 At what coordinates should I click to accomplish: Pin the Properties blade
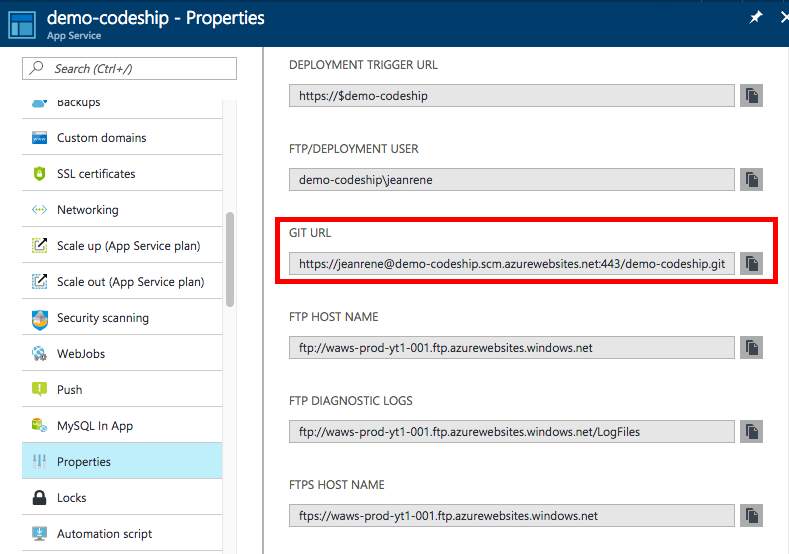[756, 17]
